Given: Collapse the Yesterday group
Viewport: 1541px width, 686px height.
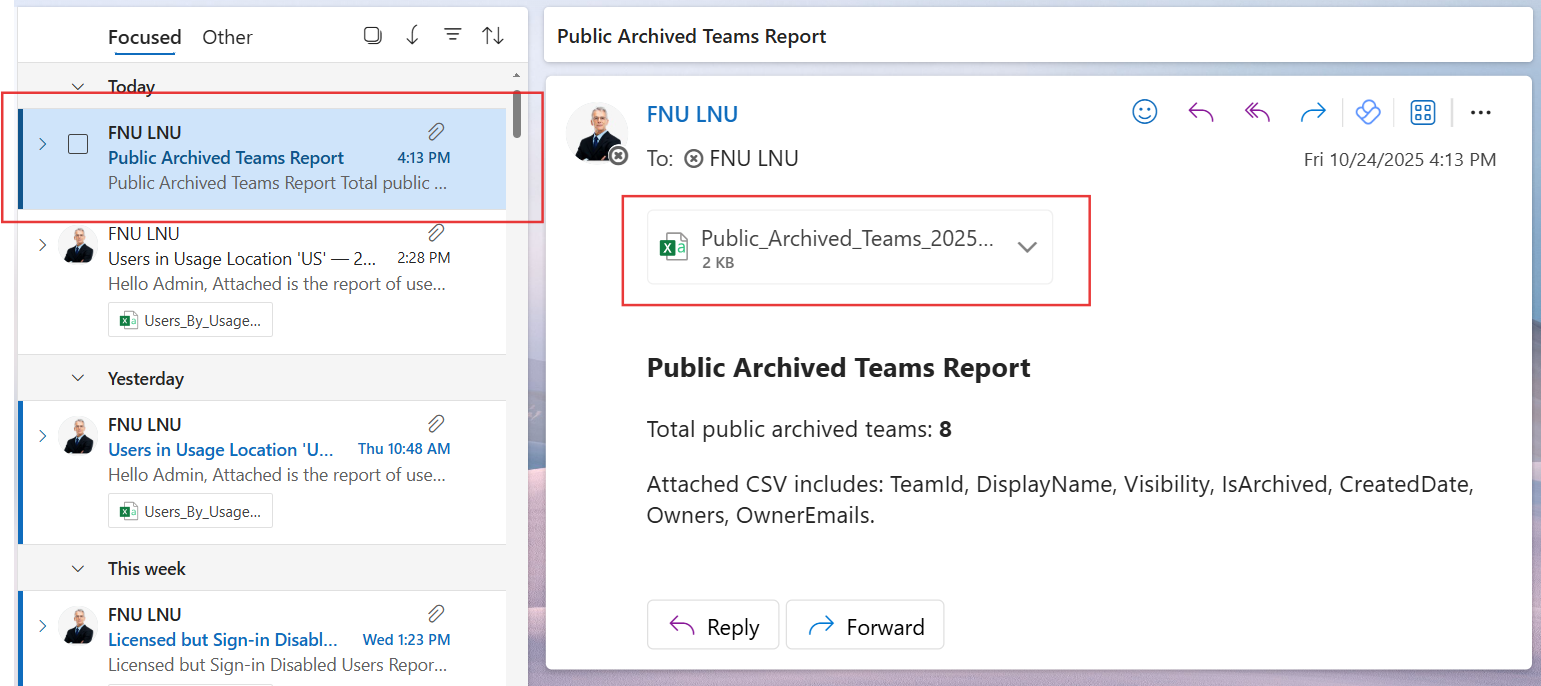Looking at the screenshot, I should (77, 379).
